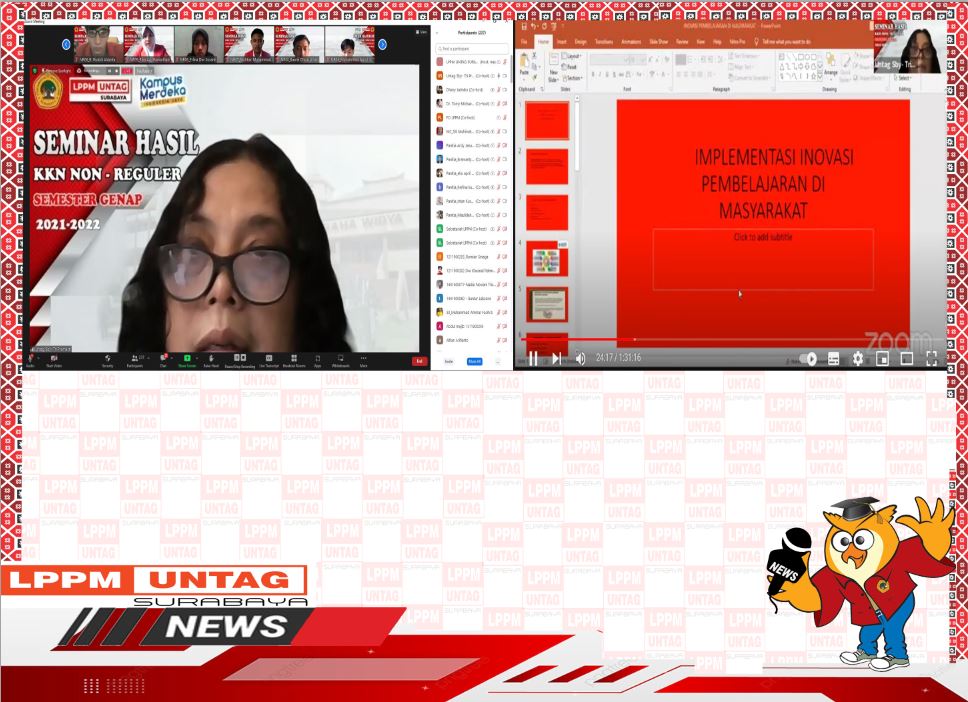Click Zoom Start Video button
Screen dimensions: 968x702
click(54, 361)
